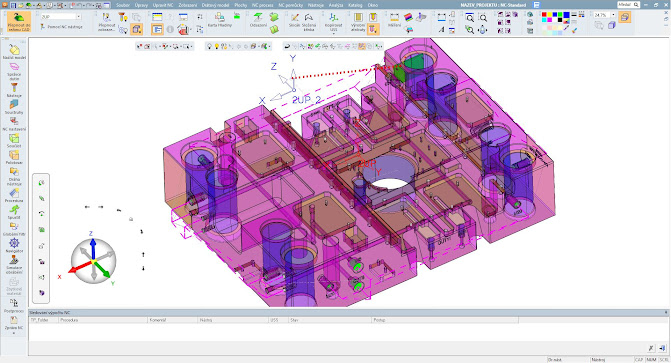Click green box icon in floating vertical toolbar

point(42,229)
